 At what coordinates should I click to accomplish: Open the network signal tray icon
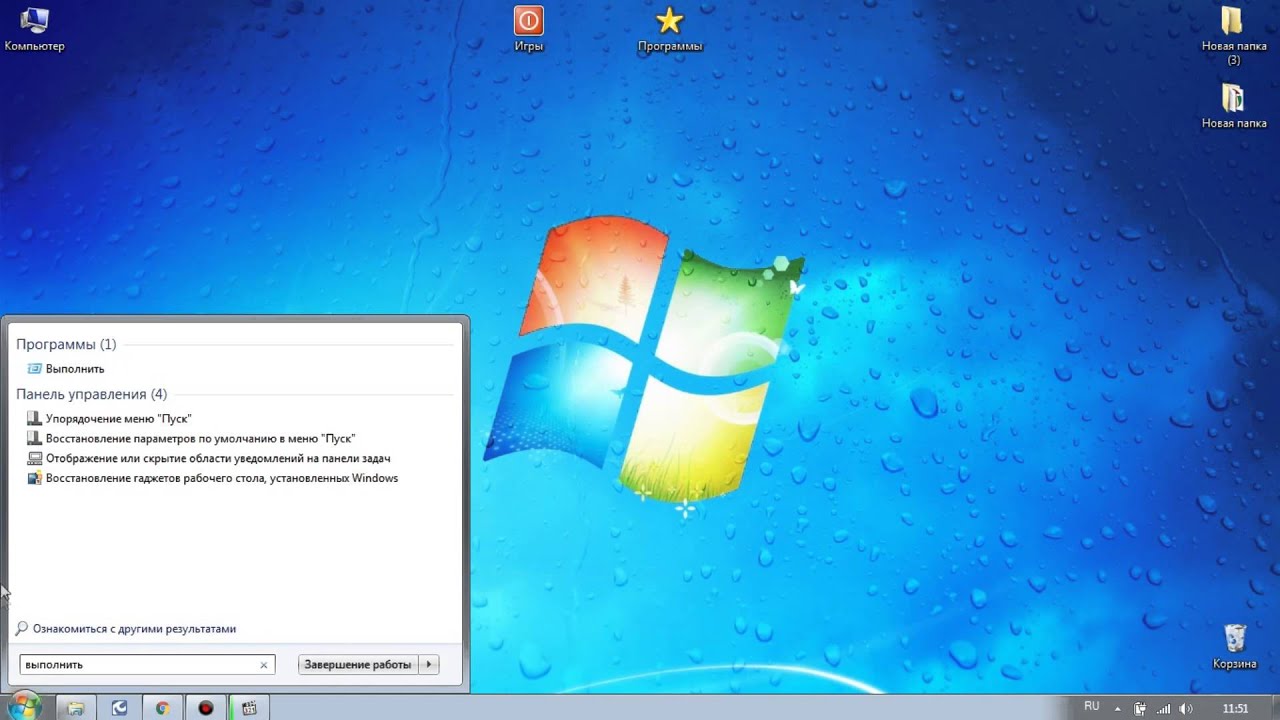1163,708
